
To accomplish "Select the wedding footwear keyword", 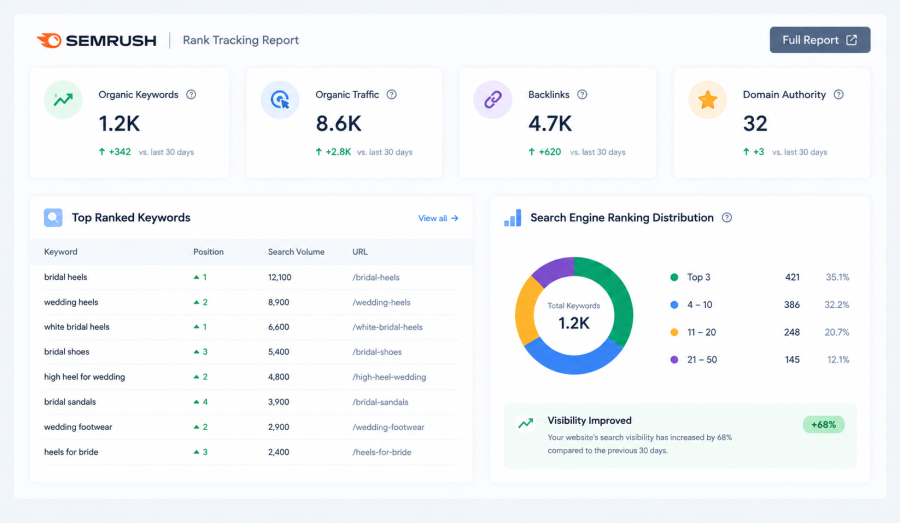I will [78, 427].
